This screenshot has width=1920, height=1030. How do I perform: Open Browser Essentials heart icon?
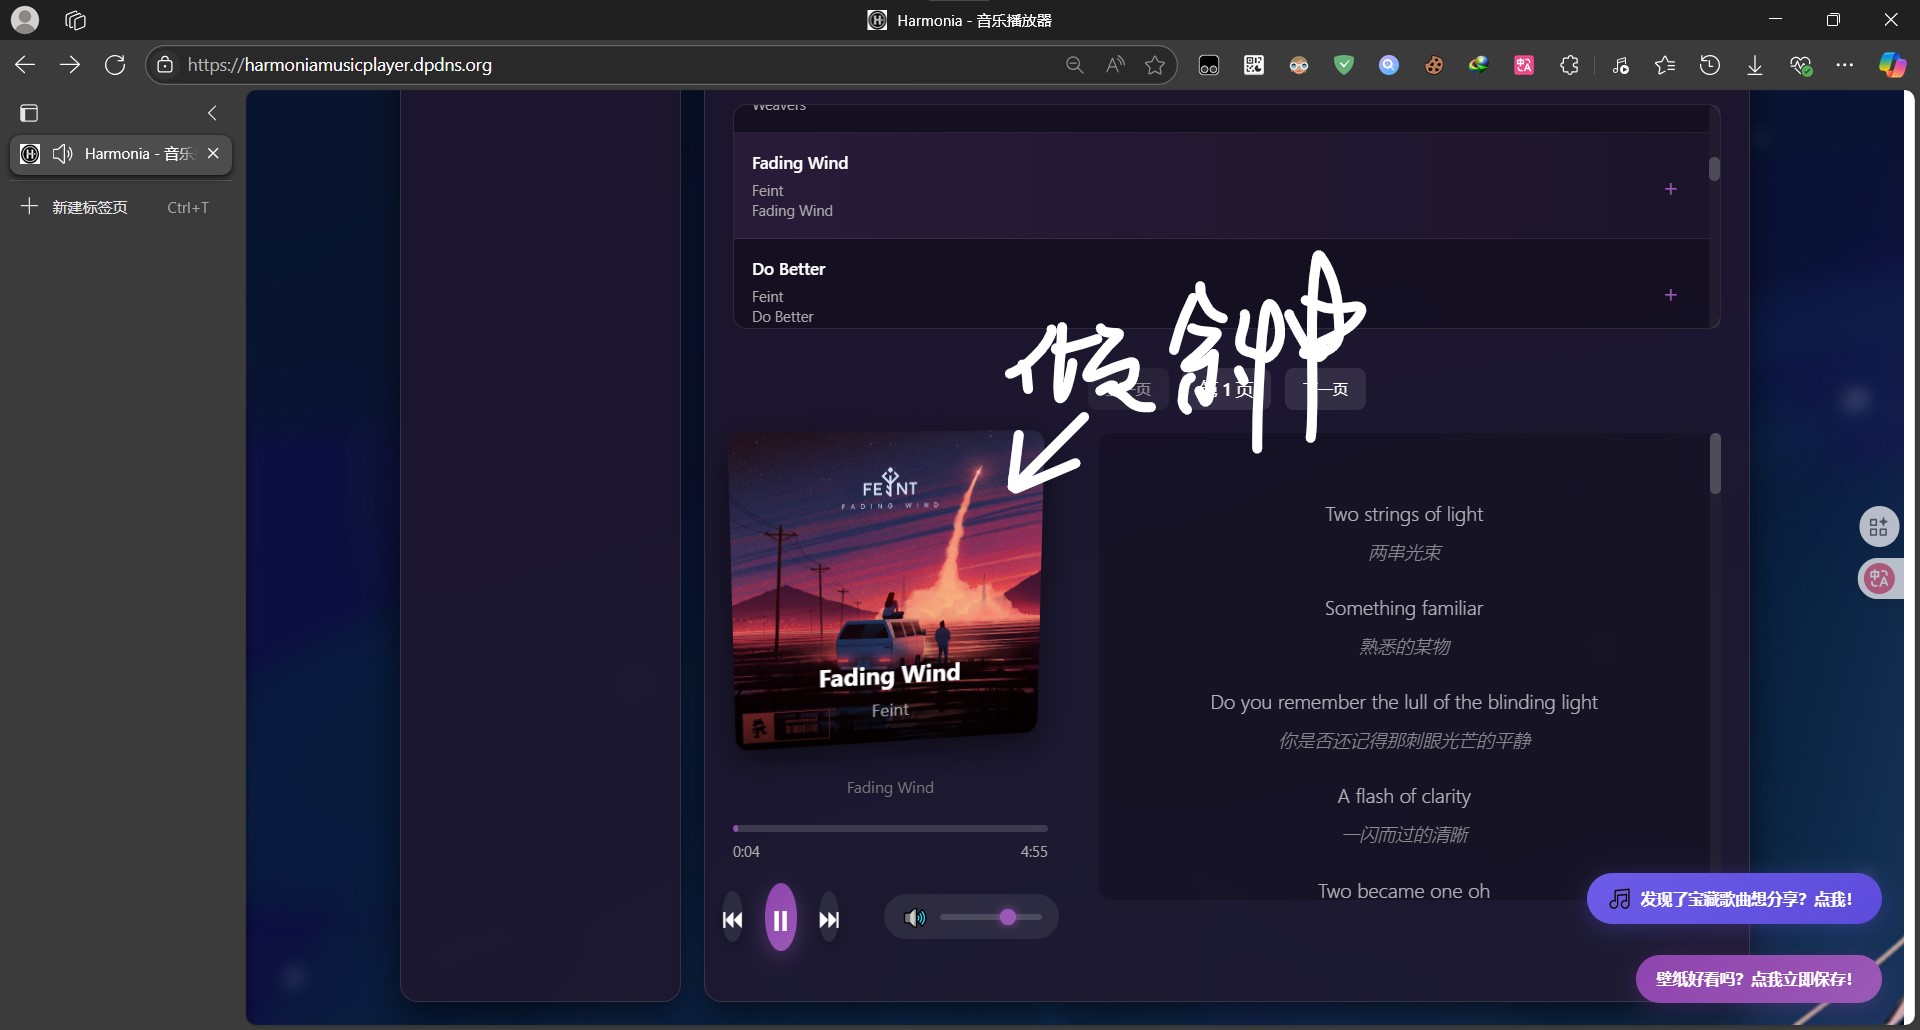pyautogui.click(x=1801, y=65)
